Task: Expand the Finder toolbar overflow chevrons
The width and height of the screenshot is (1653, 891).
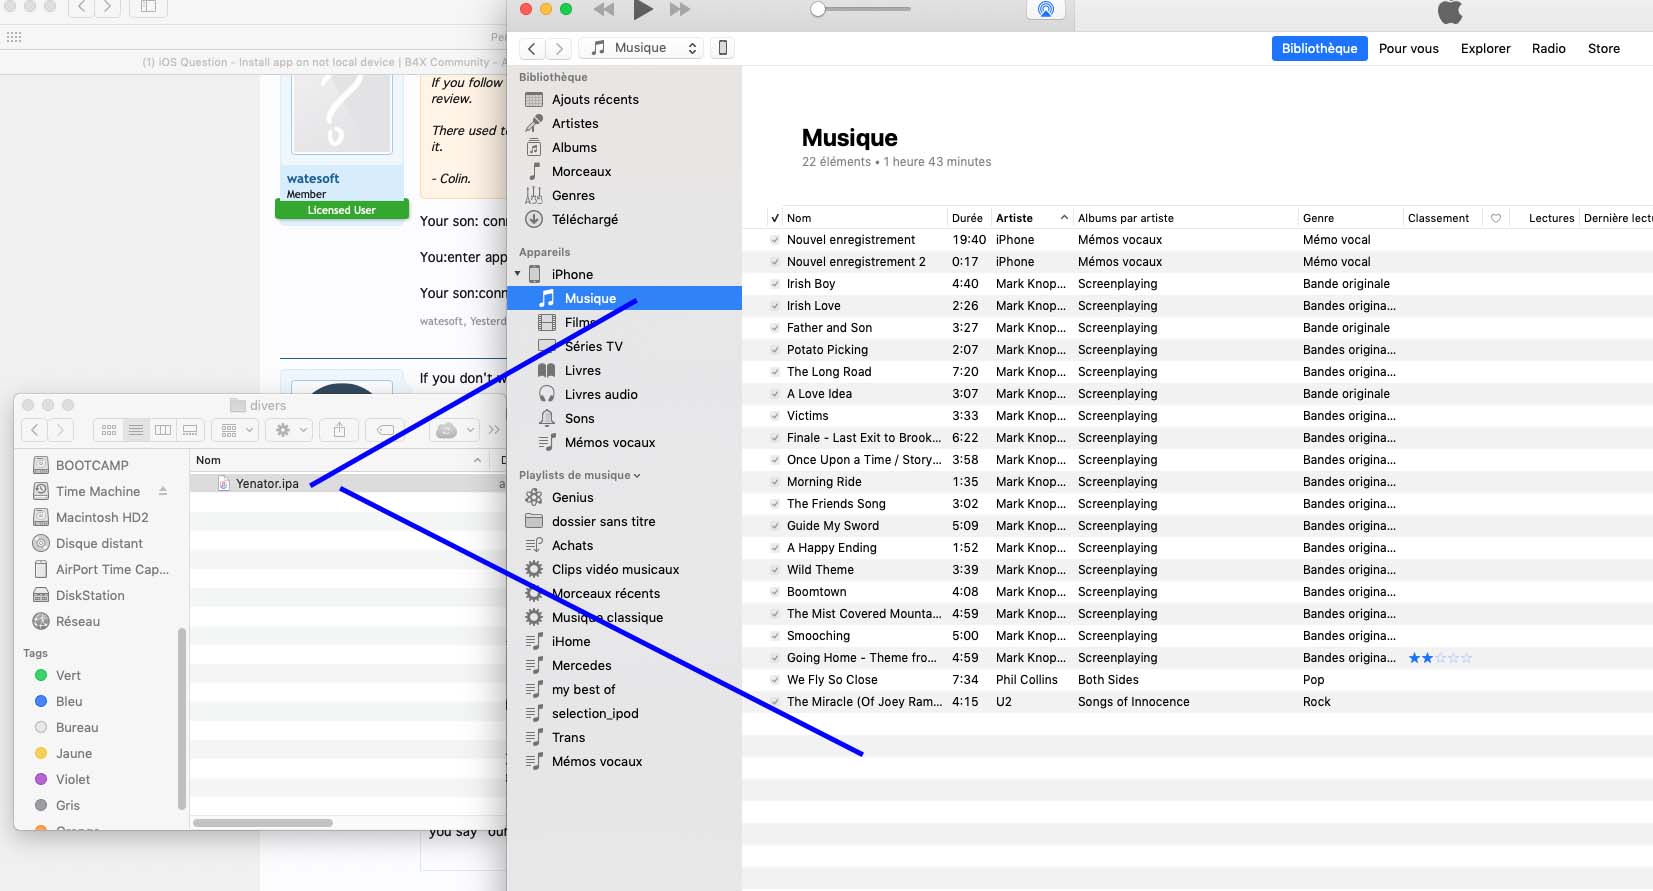Action: pos(494,429)
